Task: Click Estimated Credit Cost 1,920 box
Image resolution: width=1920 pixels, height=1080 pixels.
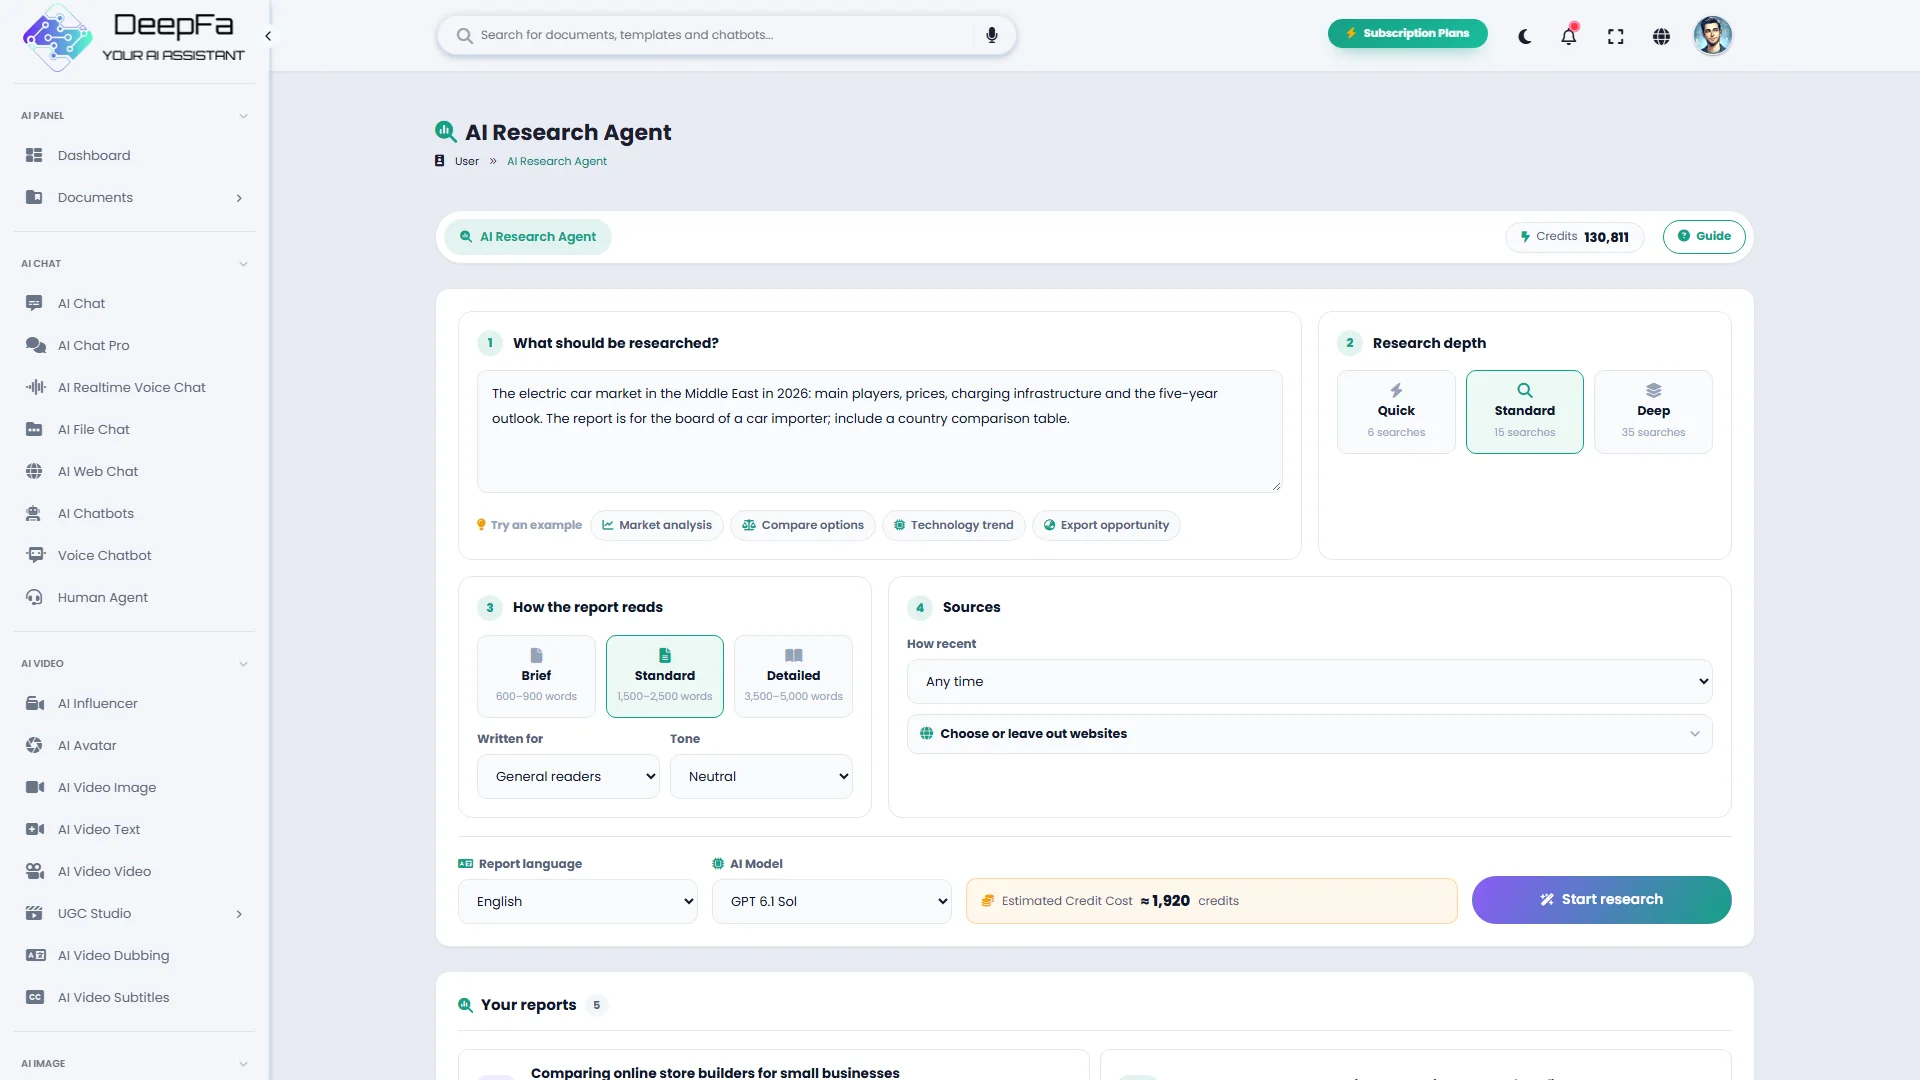Action: point(1211,901)
